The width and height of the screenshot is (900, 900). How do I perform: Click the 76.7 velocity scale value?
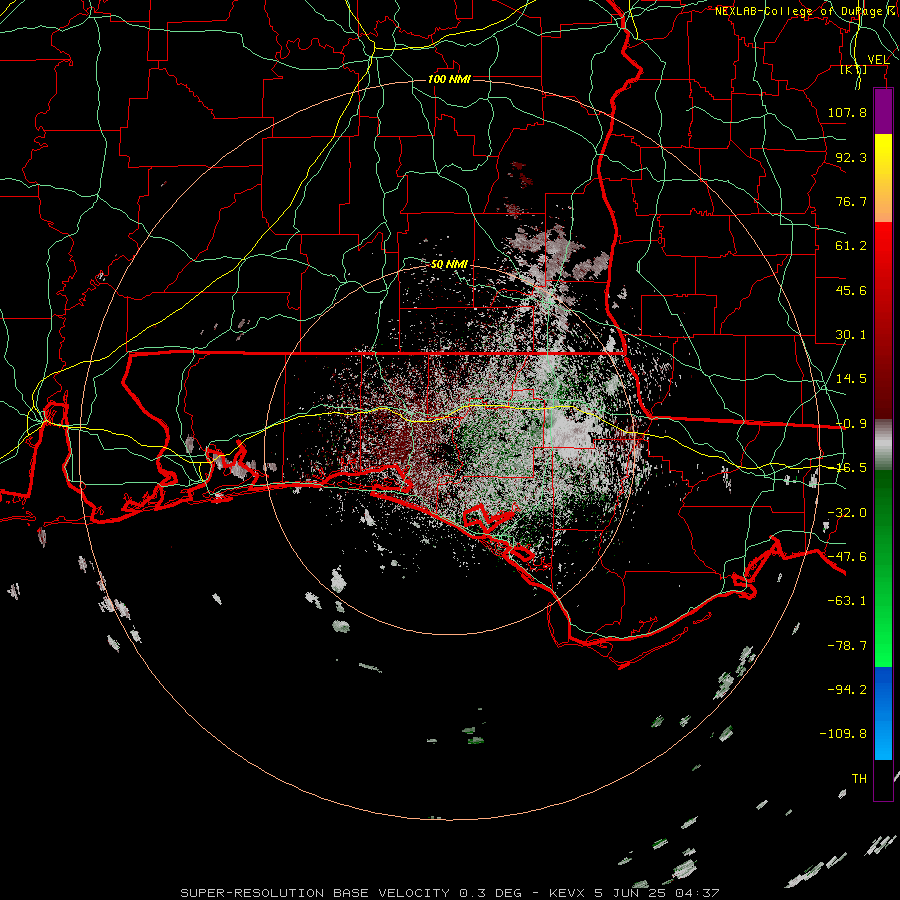(x=851, y=201)
